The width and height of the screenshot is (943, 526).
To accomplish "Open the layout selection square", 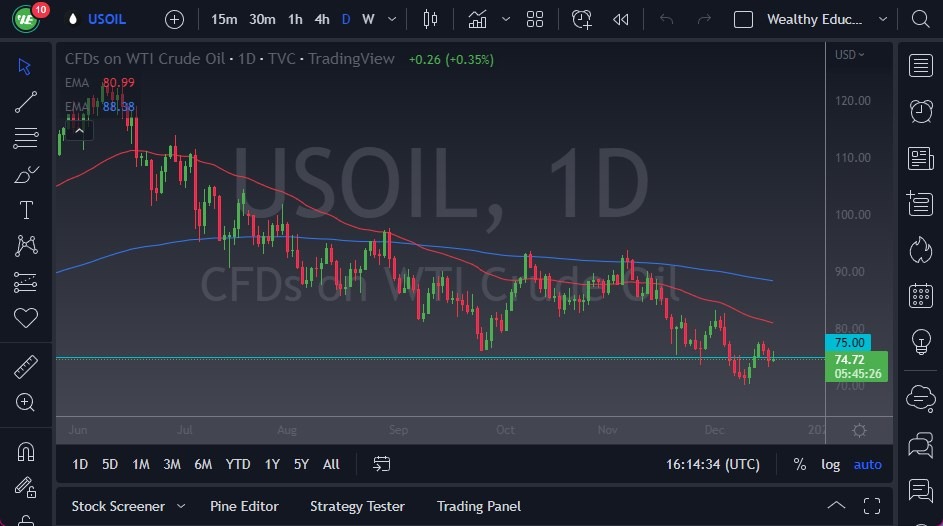I will [x=743, y=20].
